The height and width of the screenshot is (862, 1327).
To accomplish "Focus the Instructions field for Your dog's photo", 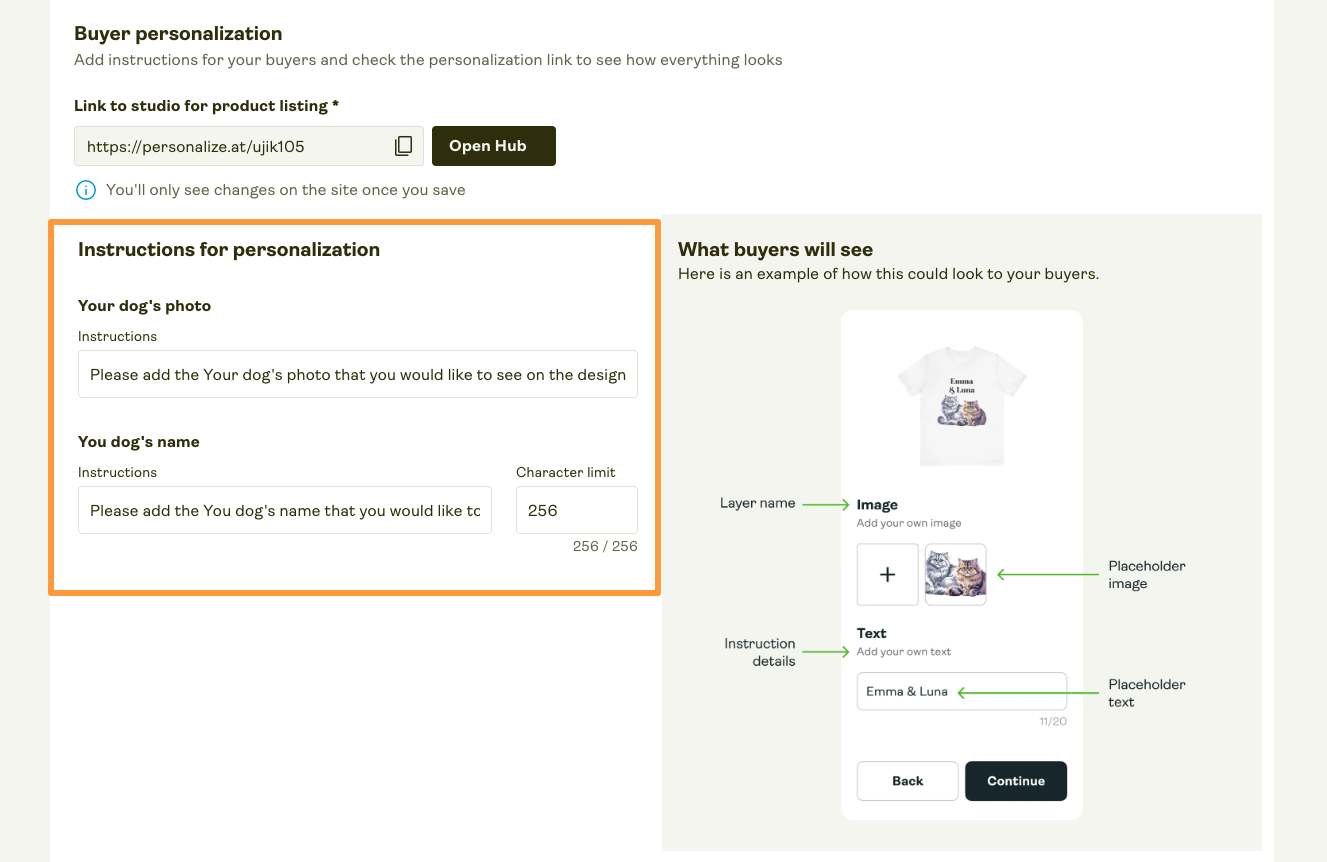I will point(357,374).
